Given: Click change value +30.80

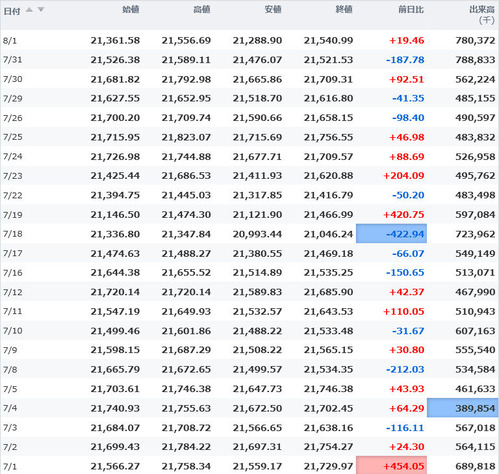Looking at the screenshot, I should coord(407,350).
